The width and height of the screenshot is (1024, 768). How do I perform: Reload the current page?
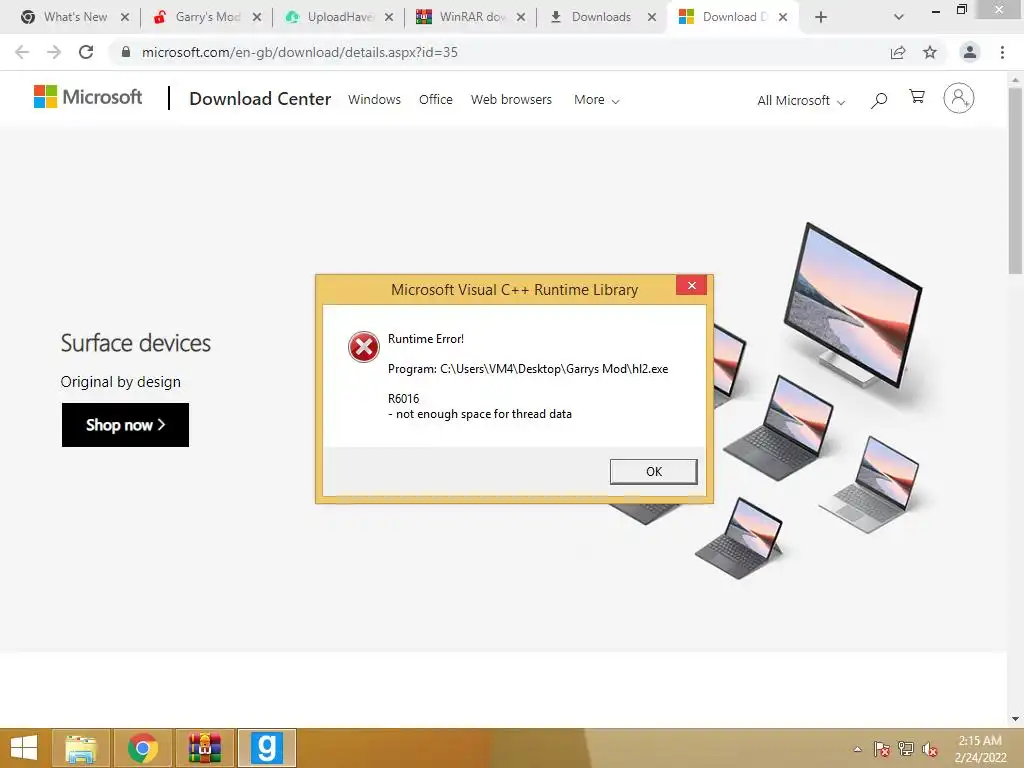click(x=86, y=52)
